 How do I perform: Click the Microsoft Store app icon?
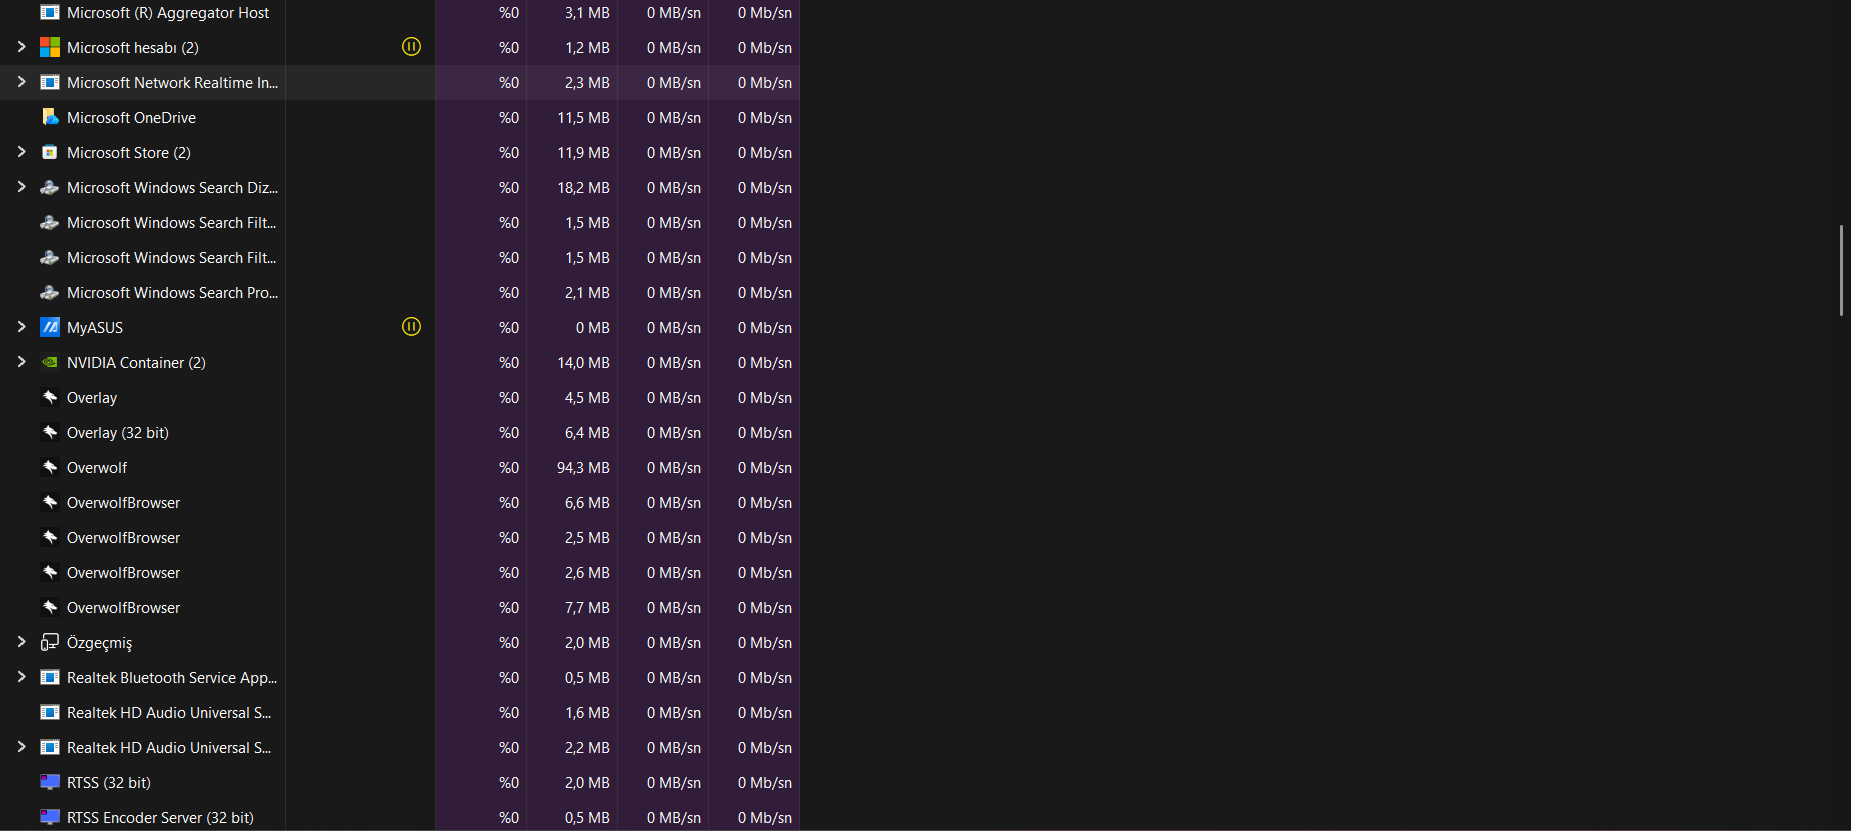tap(50, 153)
